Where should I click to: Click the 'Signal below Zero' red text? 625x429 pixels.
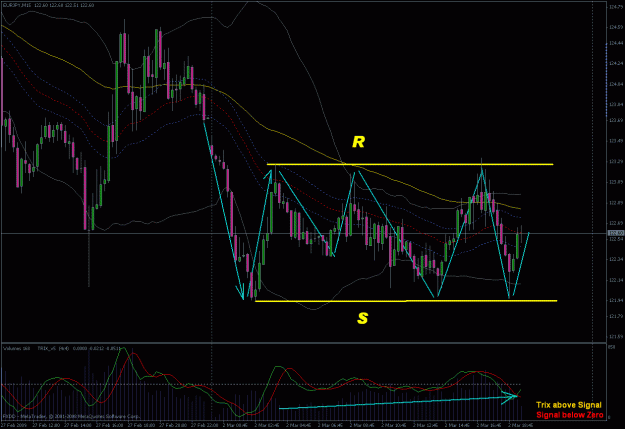click(570, 415)
